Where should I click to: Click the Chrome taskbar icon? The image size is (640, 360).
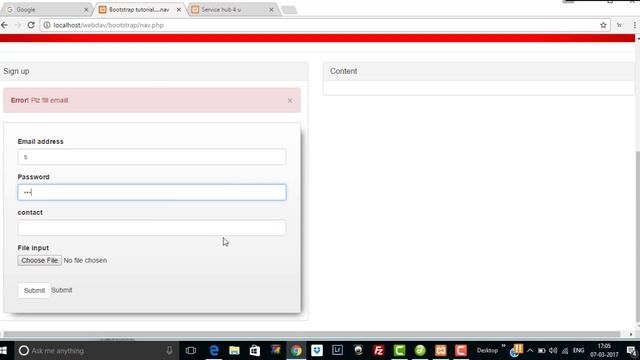[296, 351]
